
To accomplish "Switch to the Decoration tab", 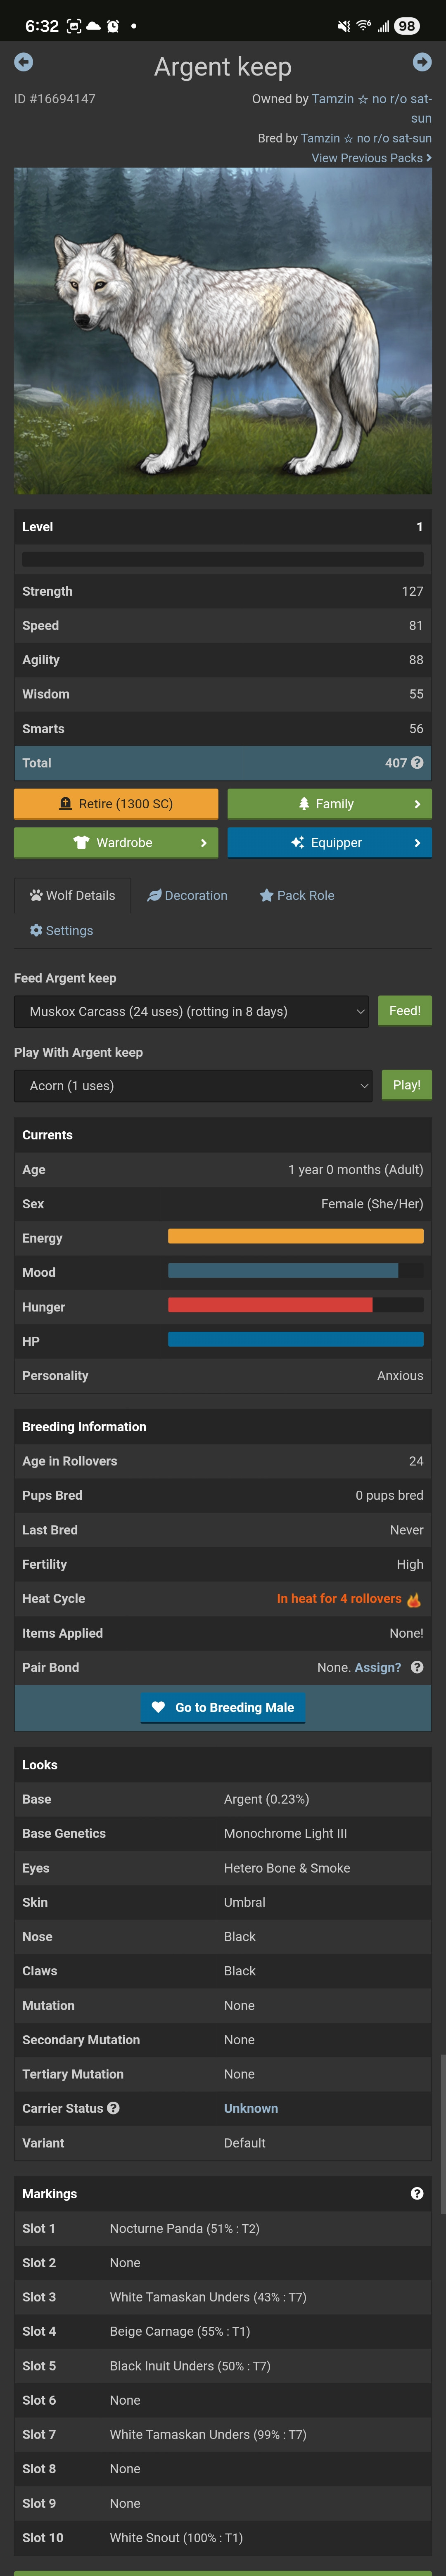I will pos(188,895).
